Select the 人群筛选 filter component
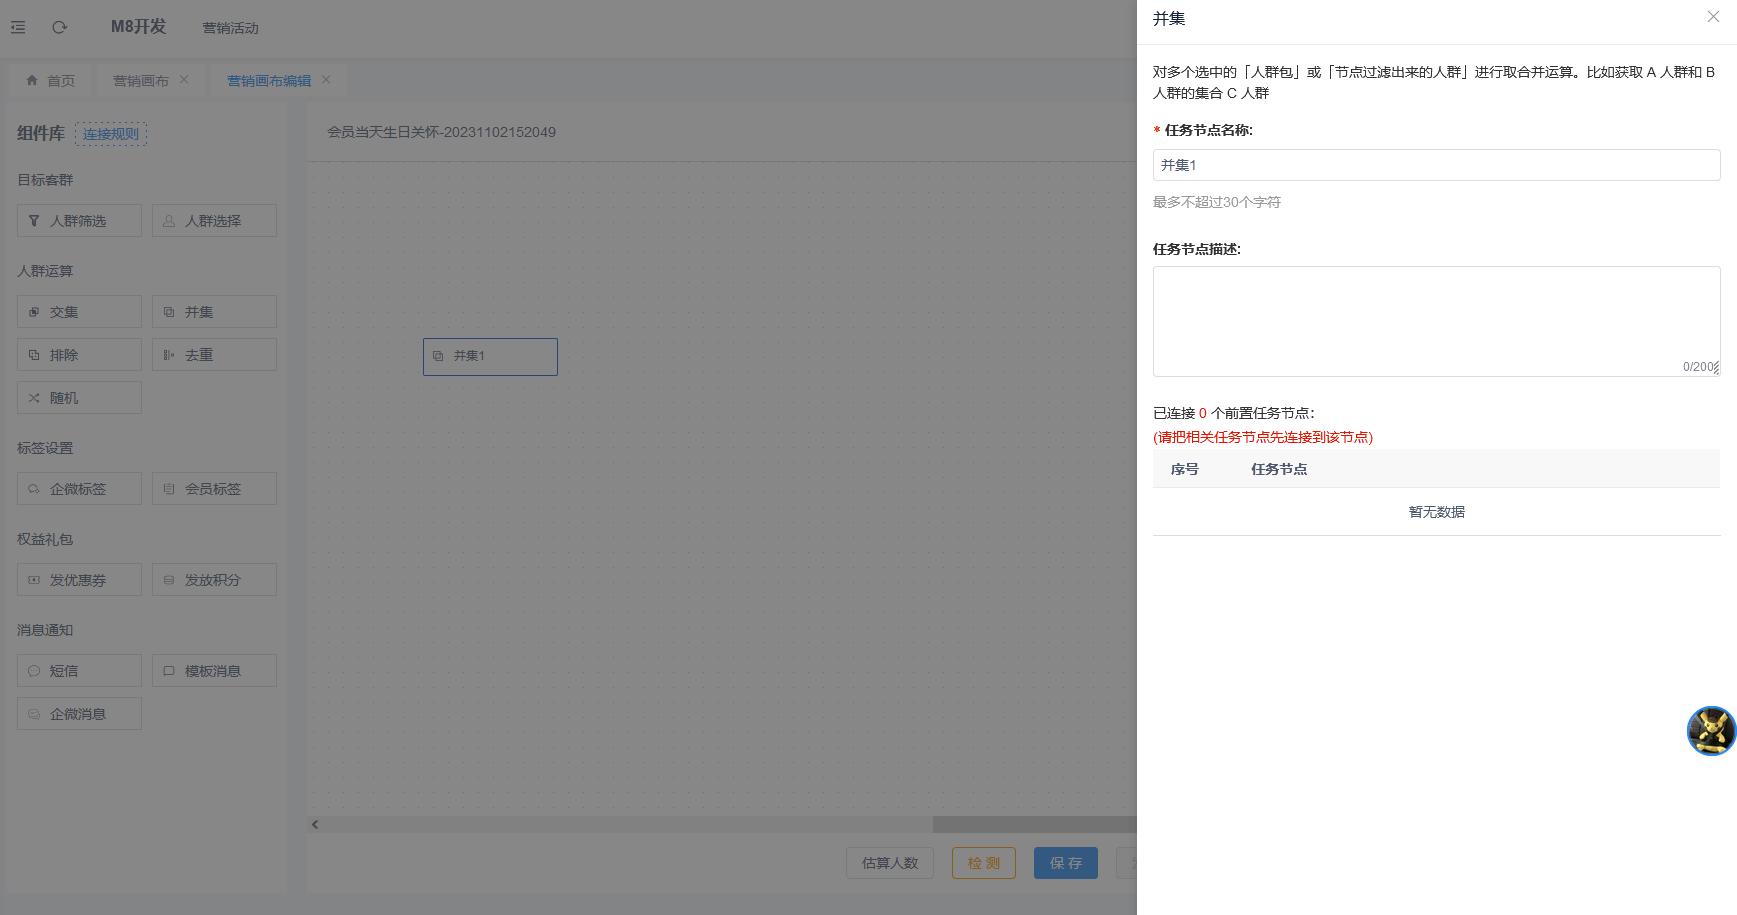Viewport: 1737px width, 915px height. pos(79,221)
